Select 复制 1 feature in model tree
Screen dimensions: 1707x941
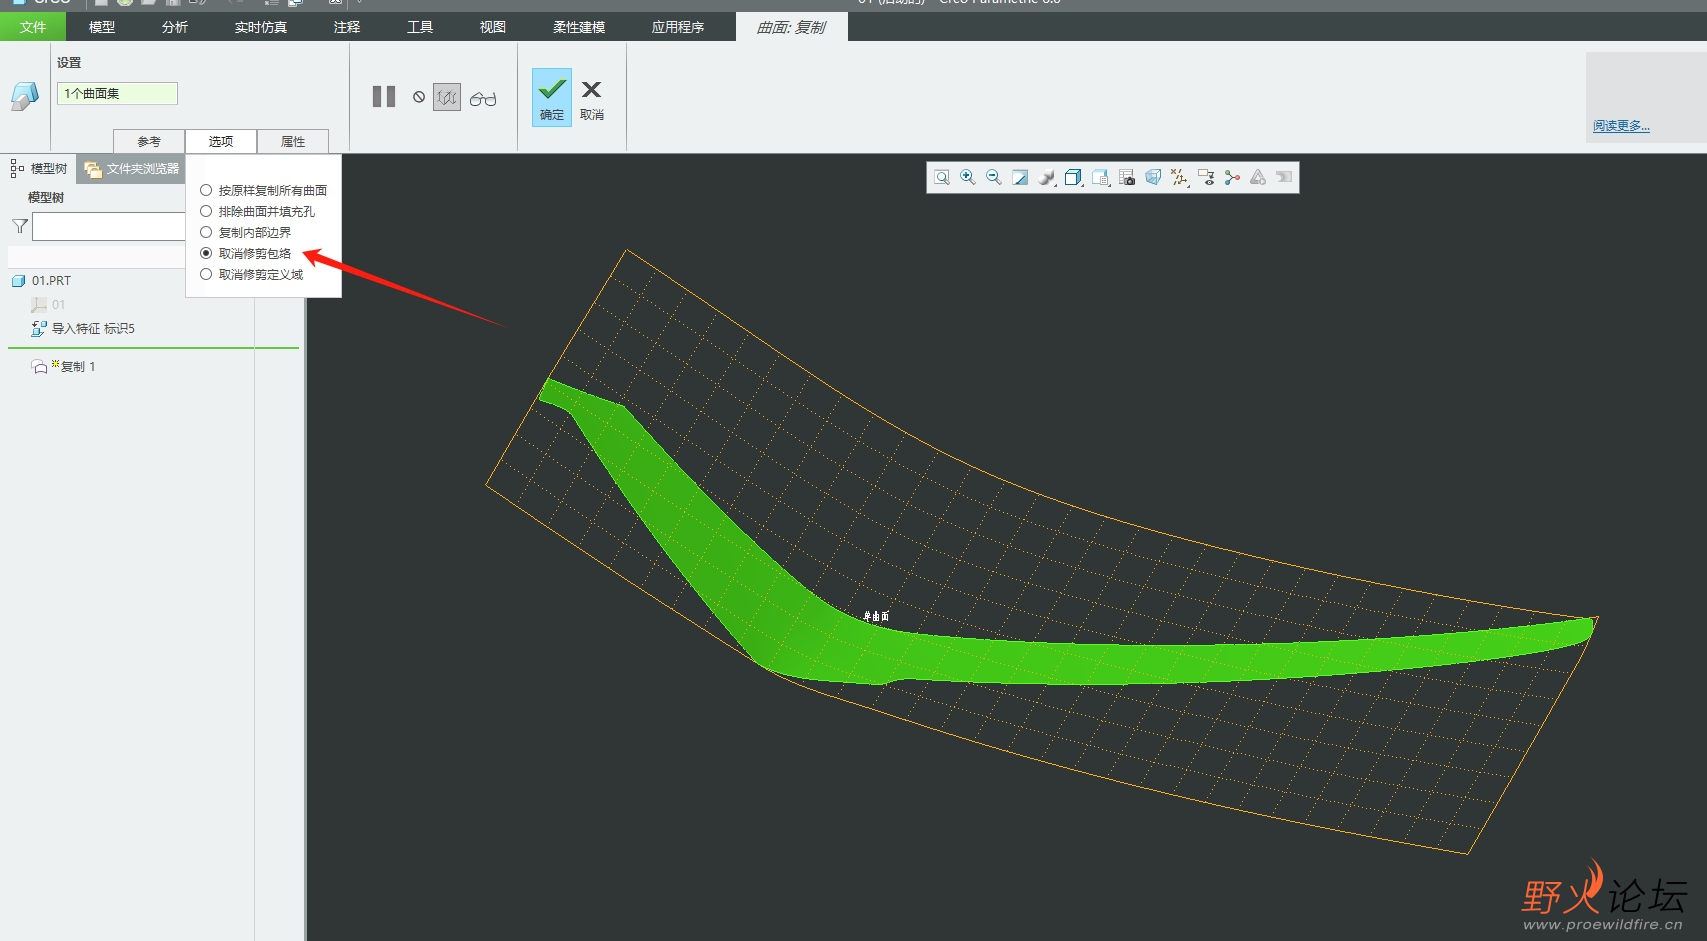[64, 367]
